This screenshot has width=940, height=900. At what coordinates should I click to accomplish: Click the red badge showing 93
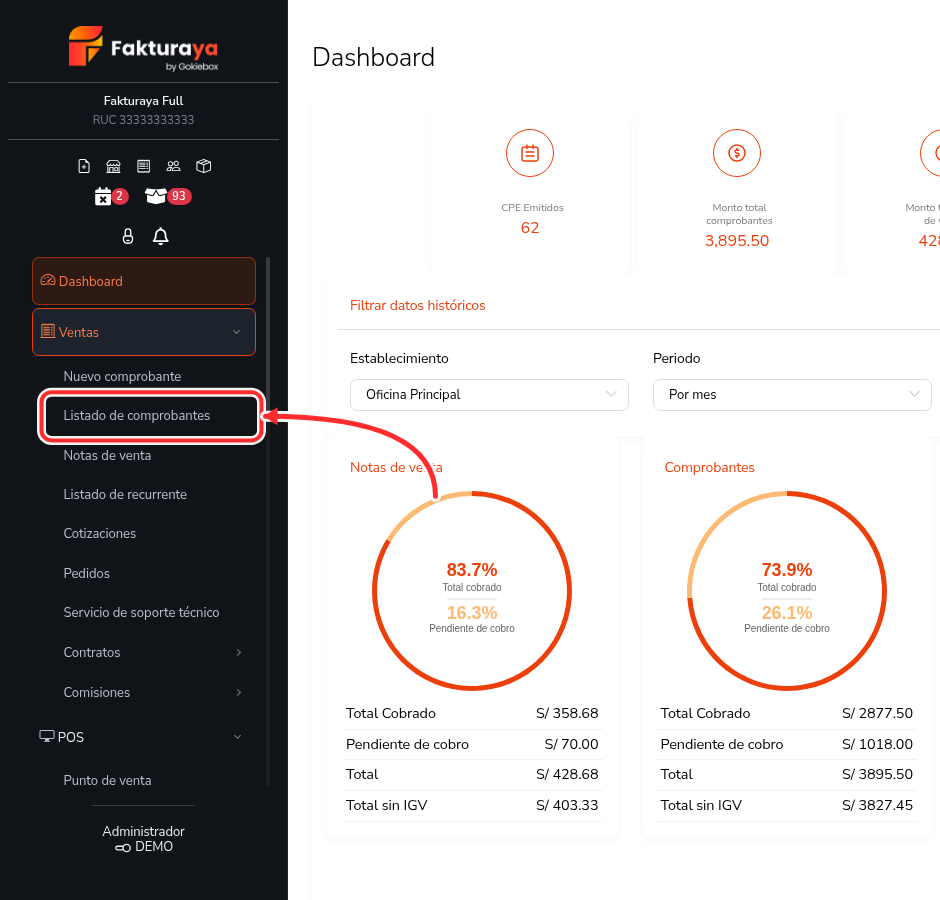click(179, 196)
